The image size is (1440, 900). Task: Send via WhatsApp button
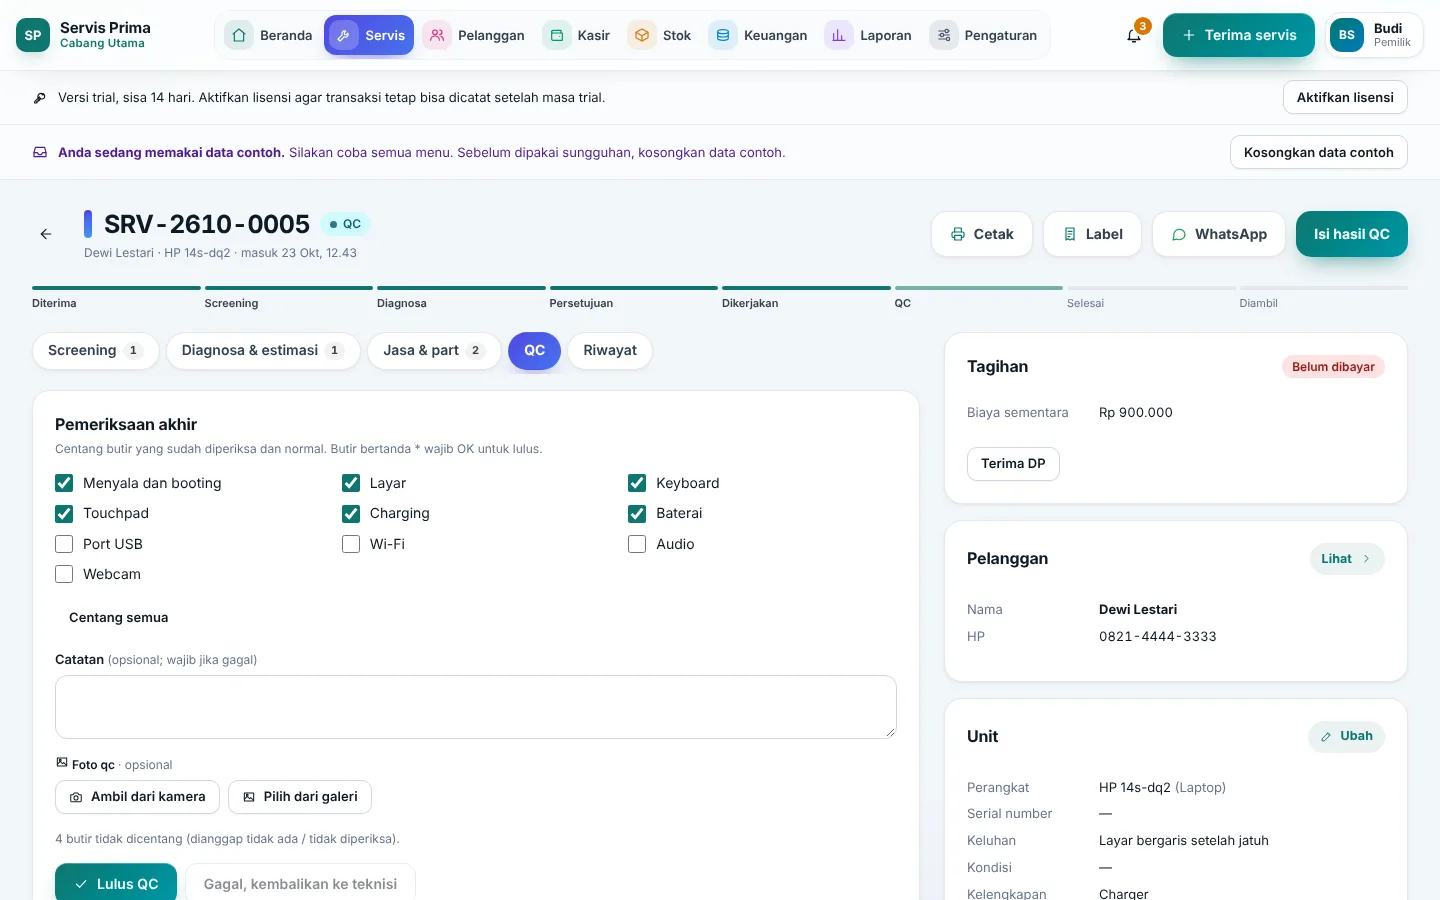pyautogui.click(x=1219, y=234)
